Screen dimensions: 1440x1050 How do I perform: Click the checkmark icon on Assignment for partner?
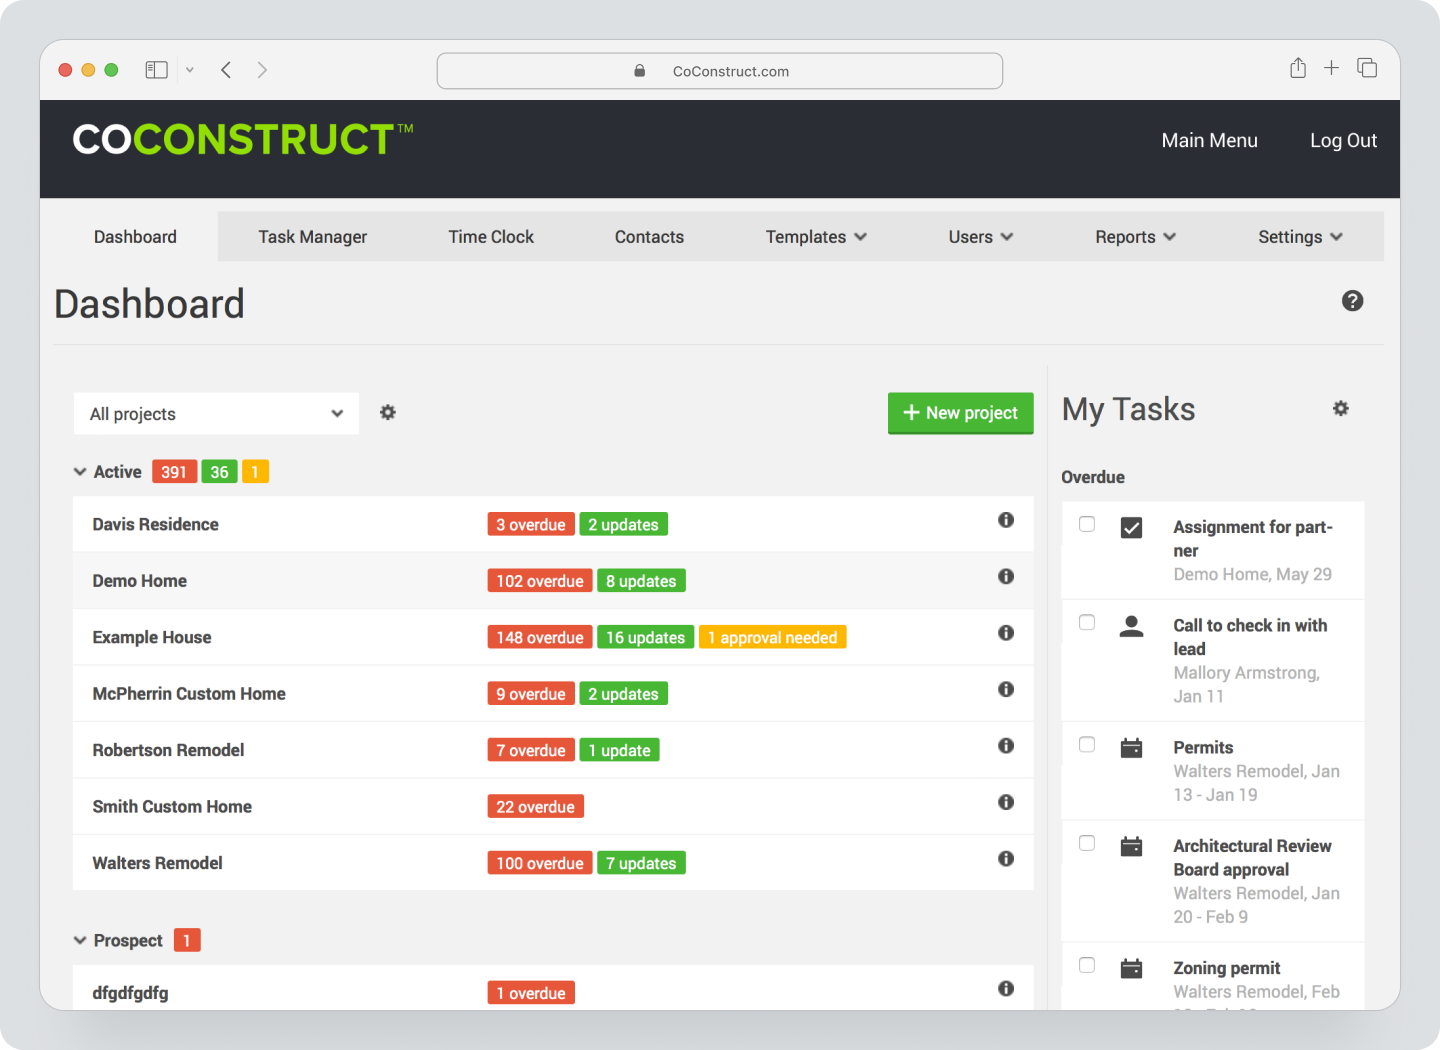click(1131, 528)
